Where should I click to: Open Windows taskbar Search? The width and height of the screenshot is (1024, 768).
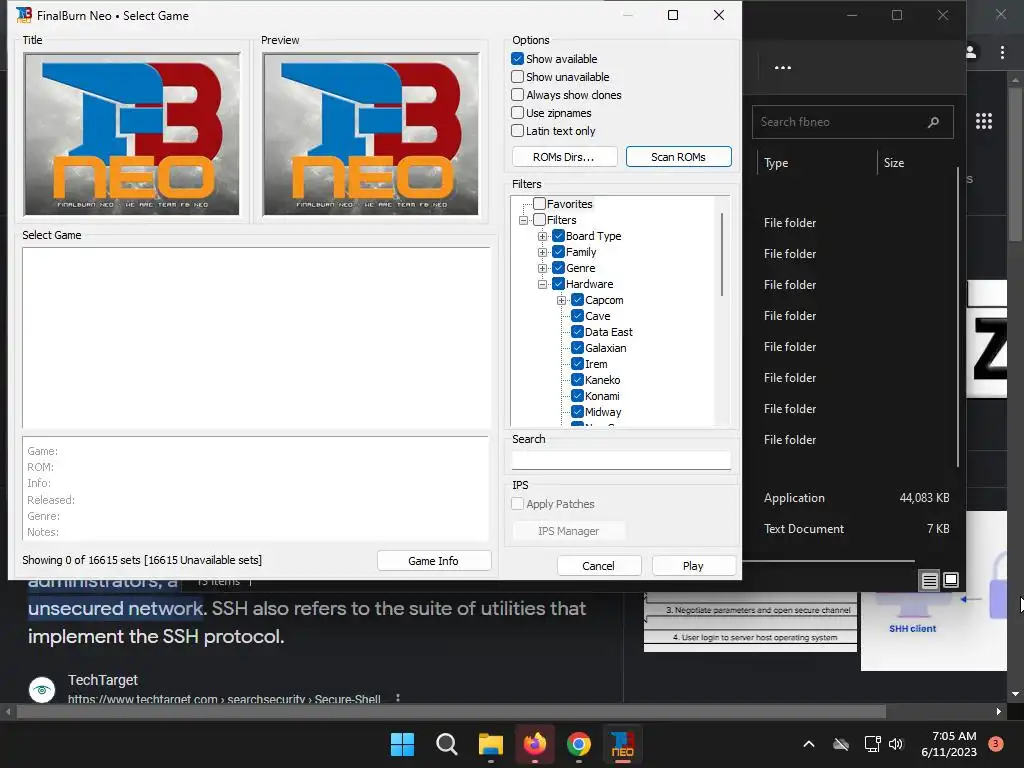(x=447, y=744)
